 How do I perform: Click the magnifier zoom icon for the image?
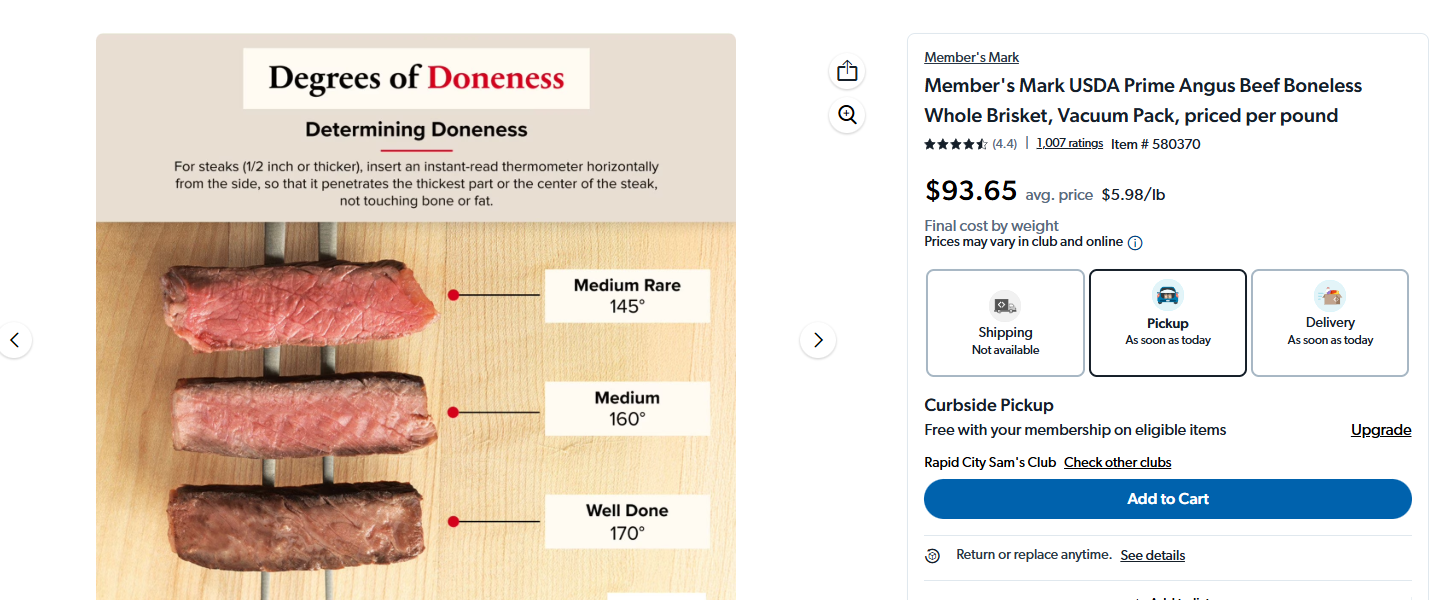pyautogui.click(x=847, y=115)
